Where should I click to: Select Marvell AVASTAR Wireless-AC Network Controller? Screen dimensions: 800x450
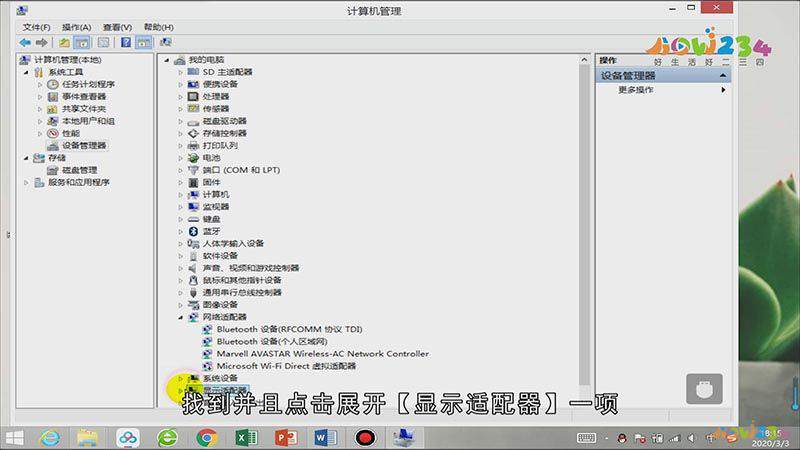tap(322, 354)
